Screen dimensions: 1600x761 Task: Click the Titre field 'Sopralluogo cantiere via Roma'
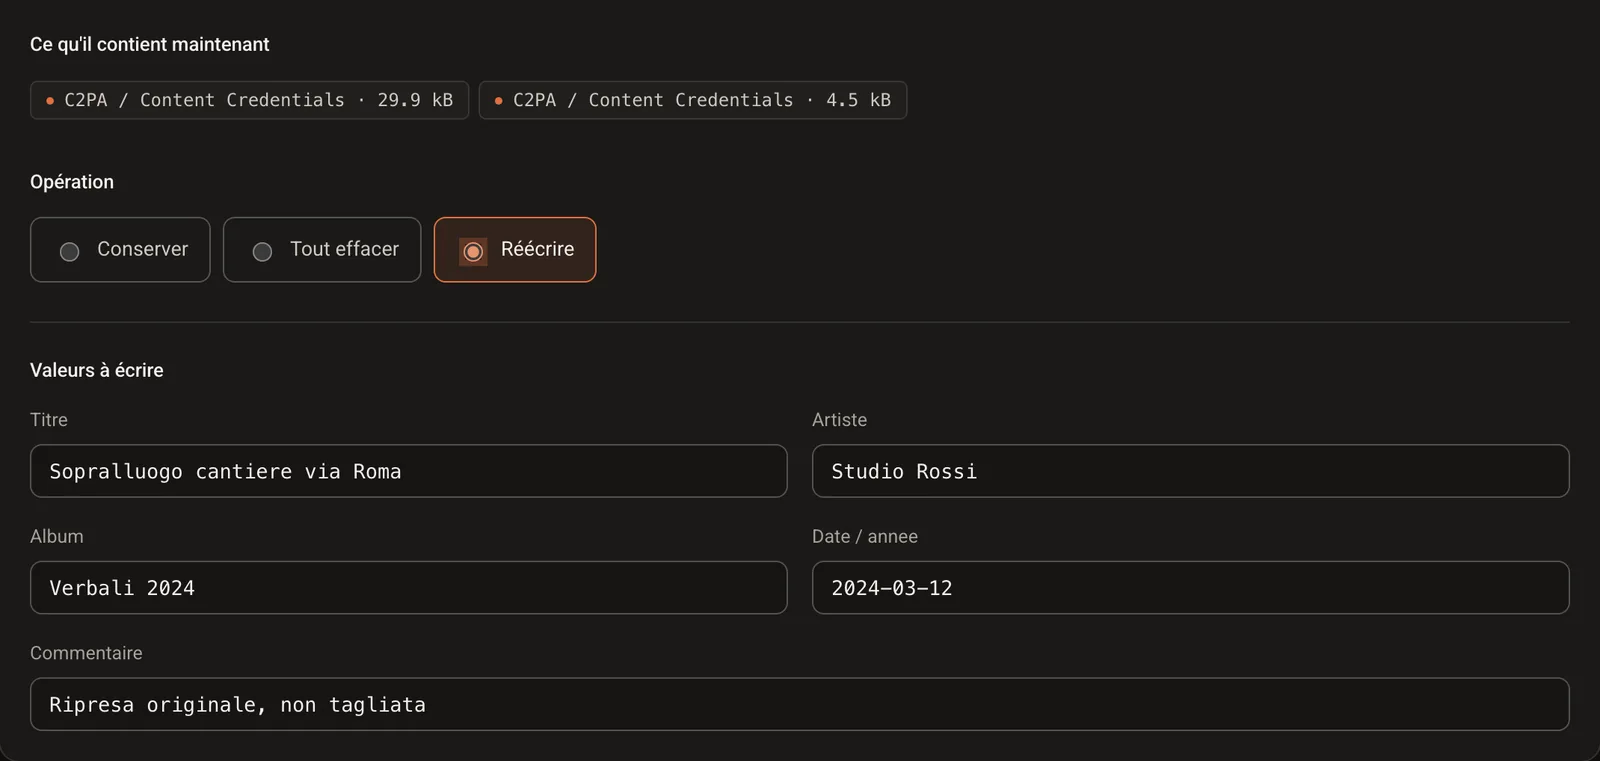409,471
